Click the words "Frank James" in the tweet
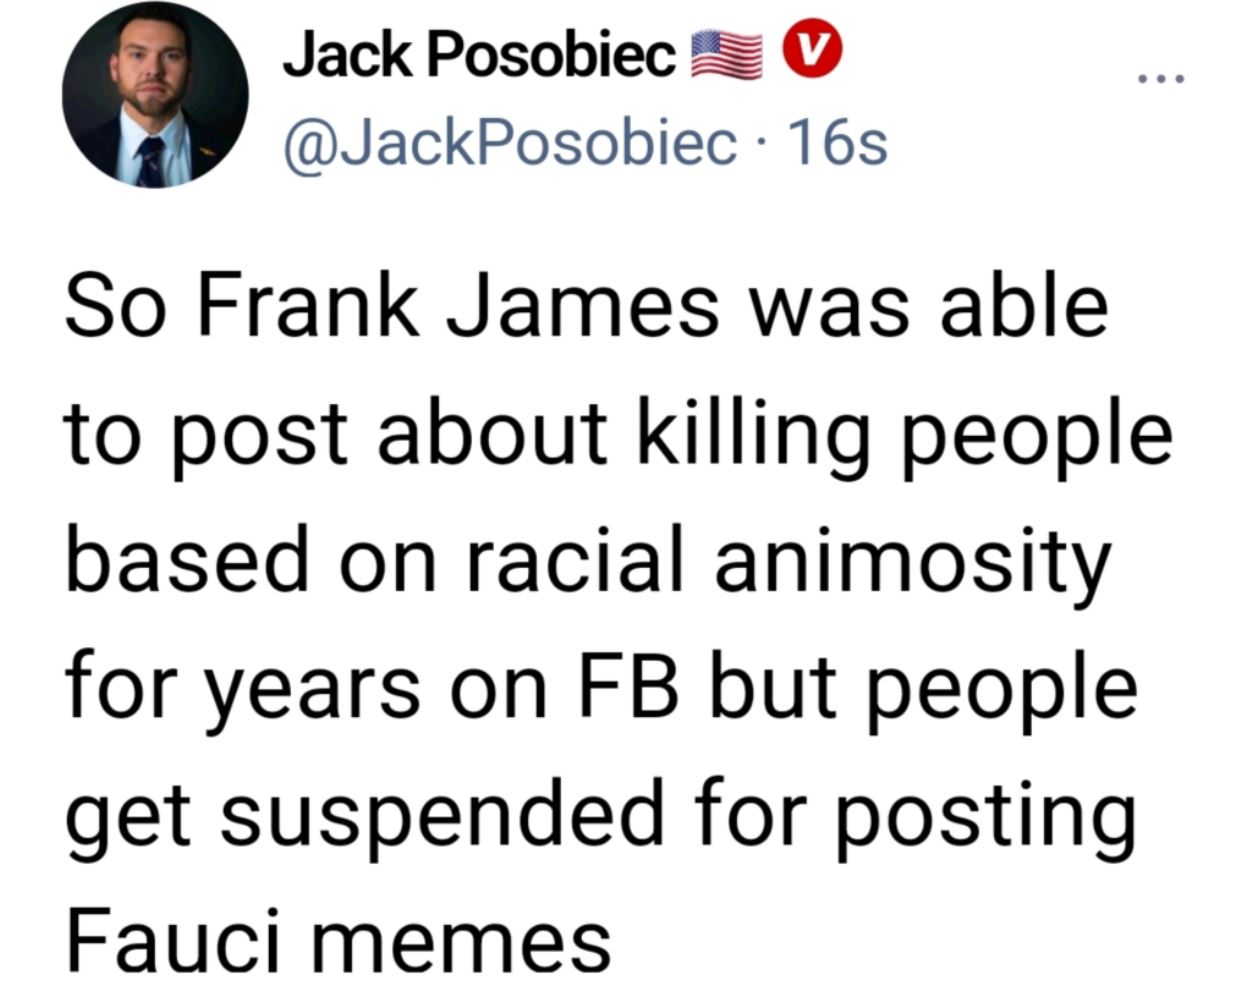Viewport: 1241px width, 992px height. pyautogui.click(x=457, y=306)
